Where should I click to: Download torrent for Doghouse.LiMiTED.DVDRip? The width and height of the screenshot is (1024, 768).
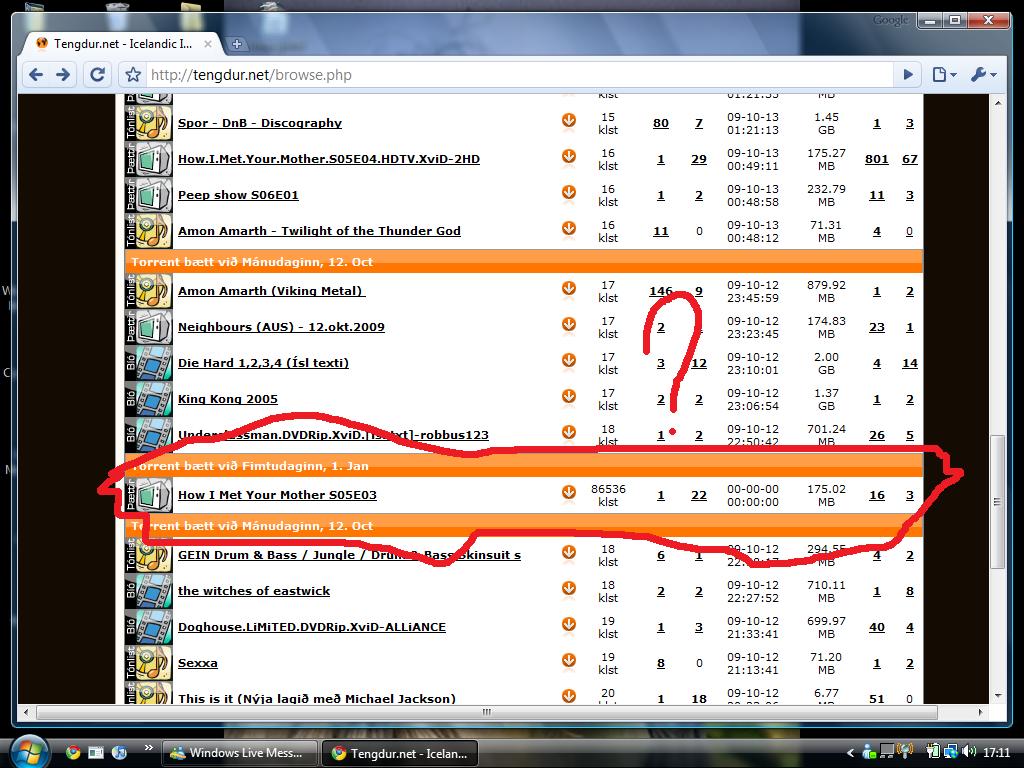[569, 624]
